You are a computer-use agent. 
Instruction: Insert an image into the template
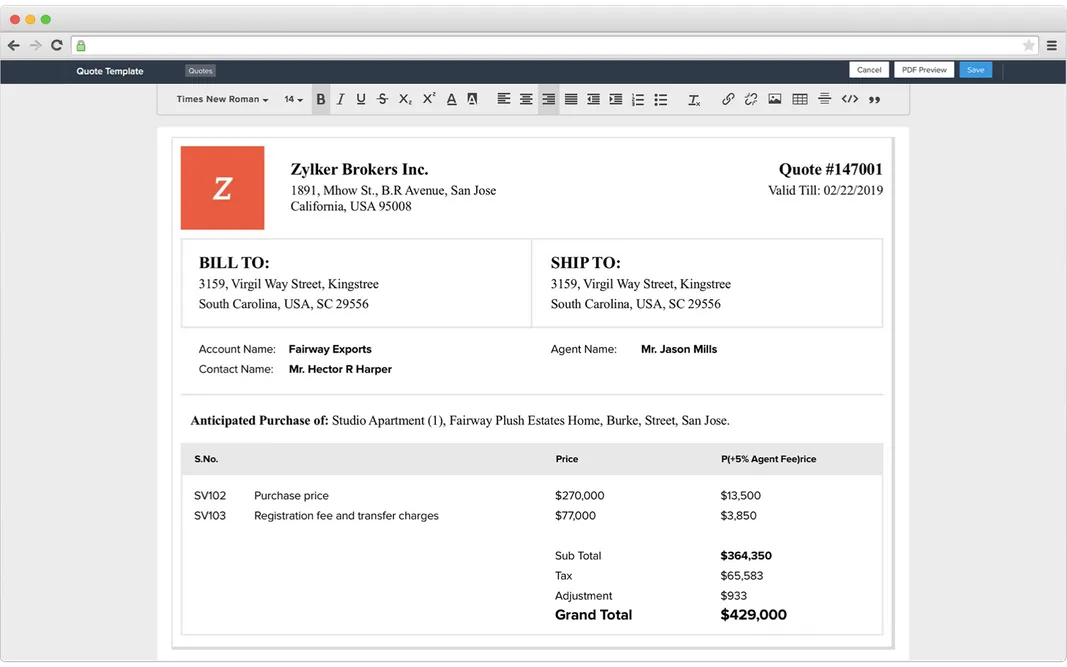pos(775,99)
